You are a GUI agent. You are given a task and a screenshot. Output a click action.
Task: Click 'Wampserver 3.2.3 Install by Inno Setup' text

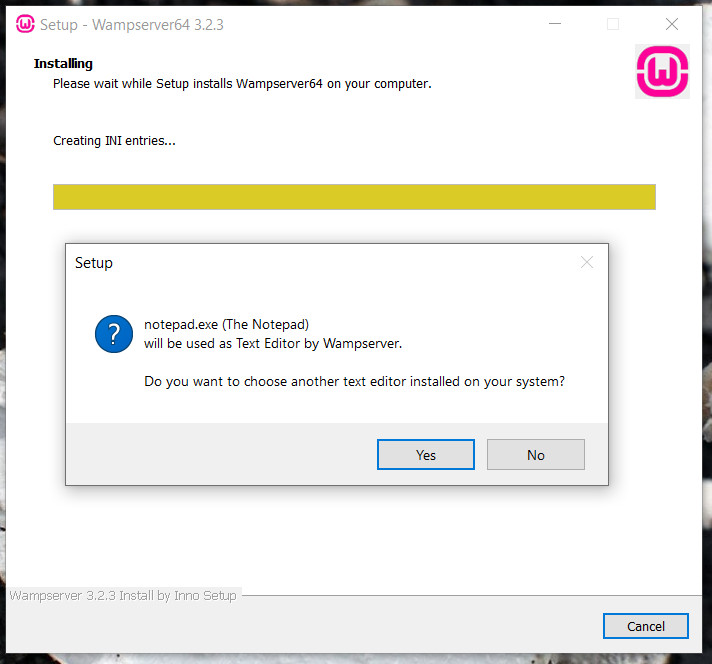click(123, 595)
